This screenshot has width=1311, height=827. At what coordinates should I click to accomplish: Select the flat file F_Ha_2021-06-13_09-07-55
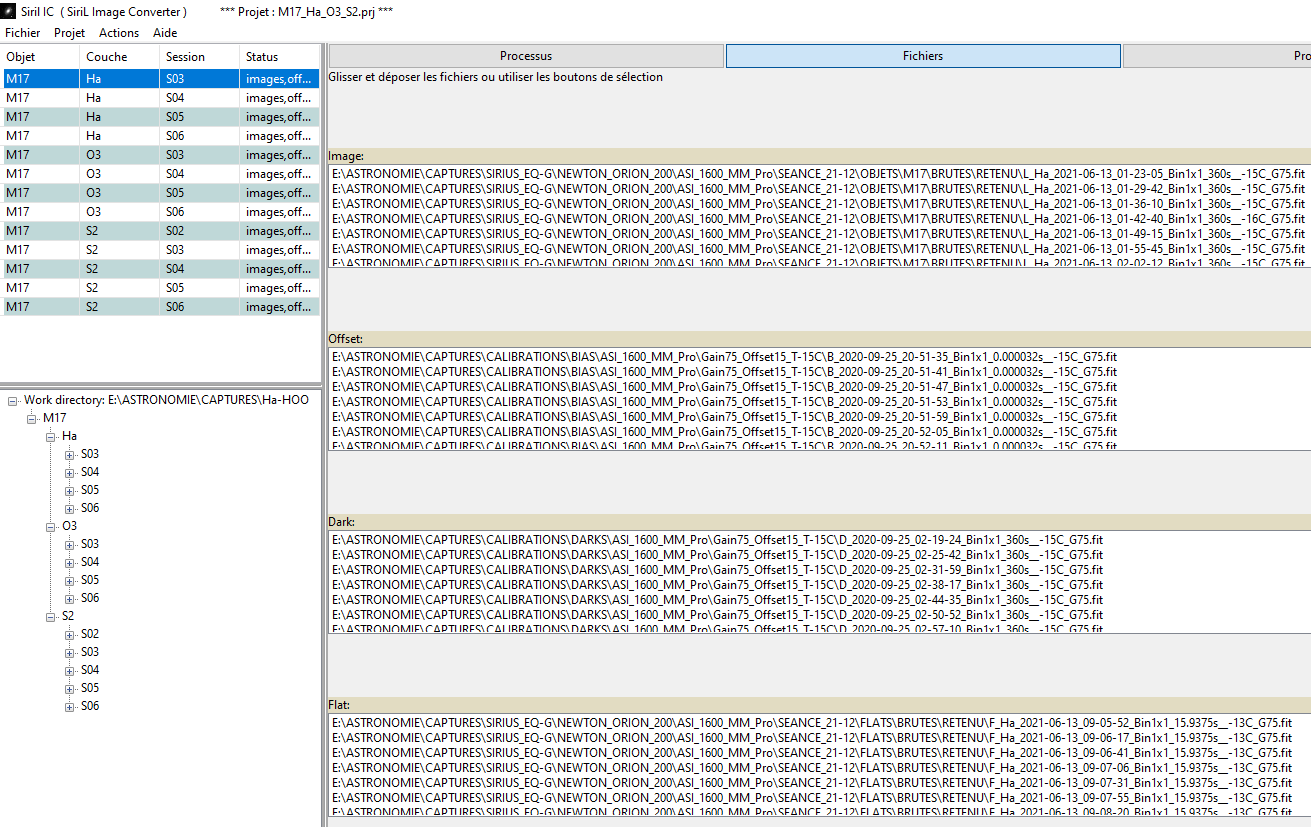coord(812,798)
